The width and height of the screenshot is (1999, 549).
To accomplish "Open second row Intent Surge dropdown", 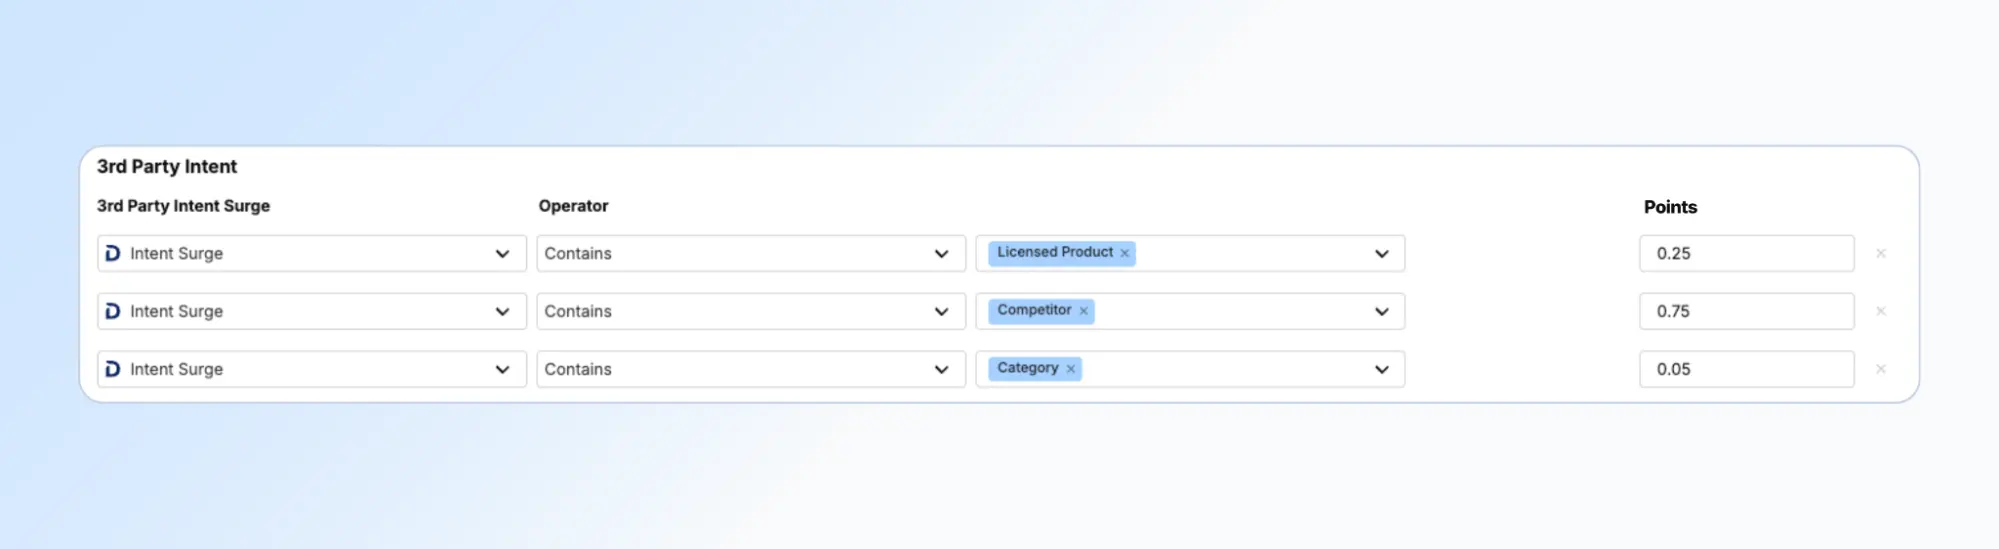I will tap(502, 312).
